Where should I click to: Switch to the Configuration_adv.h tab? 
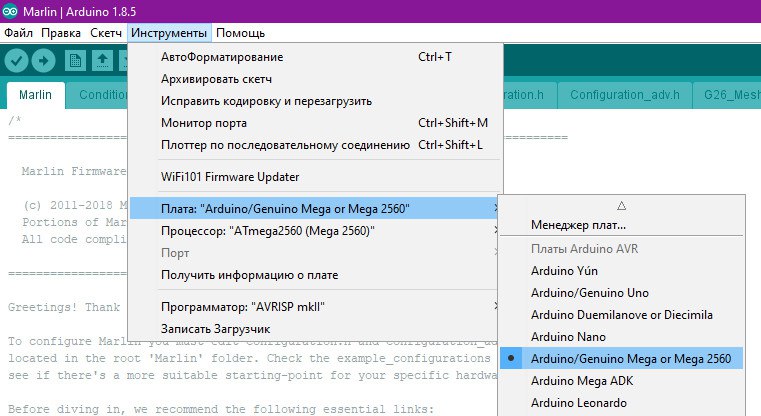[x=624, y=95]
